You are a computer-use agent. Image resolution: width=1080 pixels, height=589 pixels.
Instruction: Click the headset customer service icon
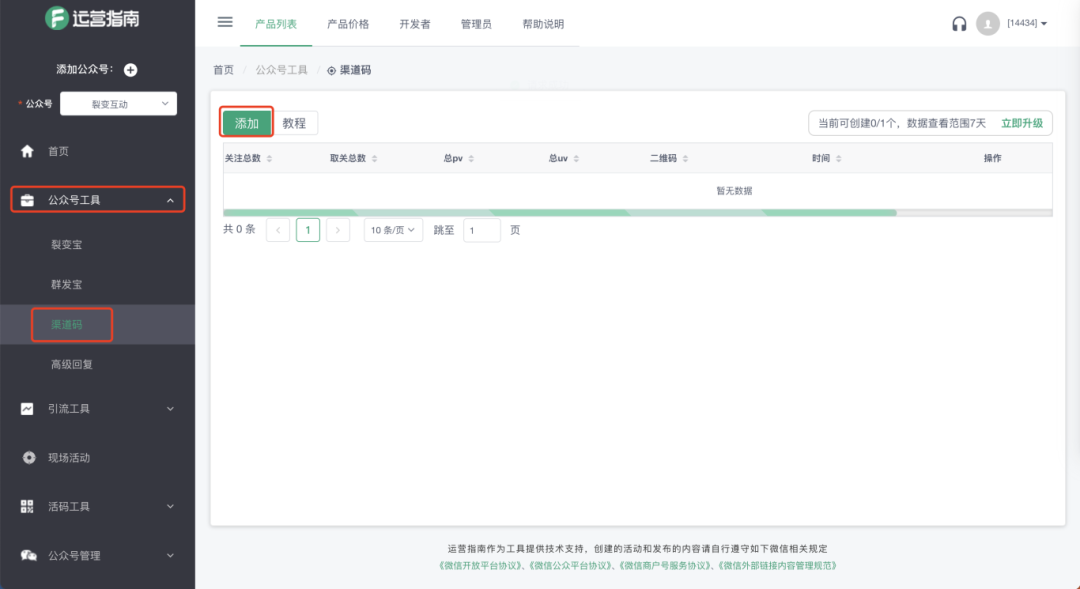tap(958, 22)
